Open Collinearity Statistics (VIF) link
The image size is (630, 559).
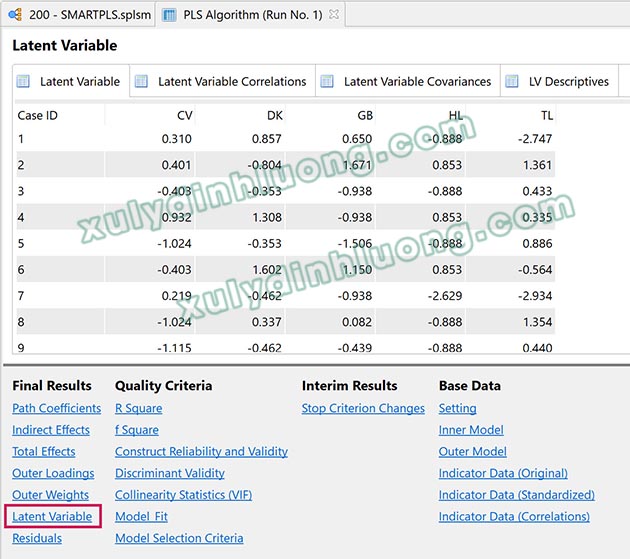(x=184, y=495)
